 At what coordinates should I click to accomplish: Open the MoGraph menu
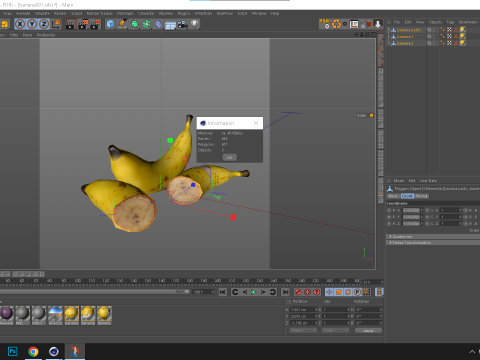(x=125, y=13)
